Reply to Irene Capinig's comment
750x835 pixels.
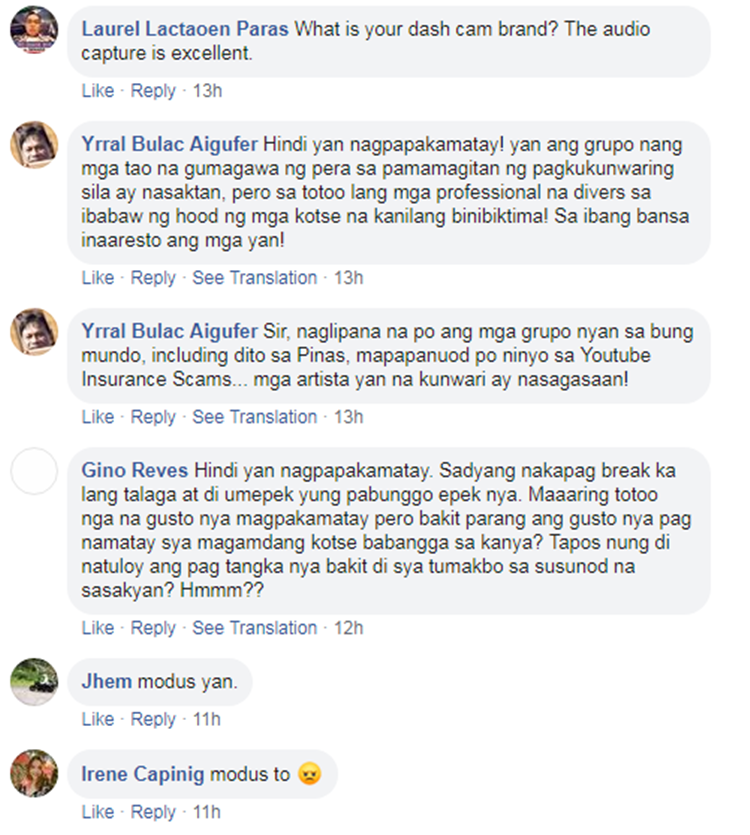click(x=153, y=812)
